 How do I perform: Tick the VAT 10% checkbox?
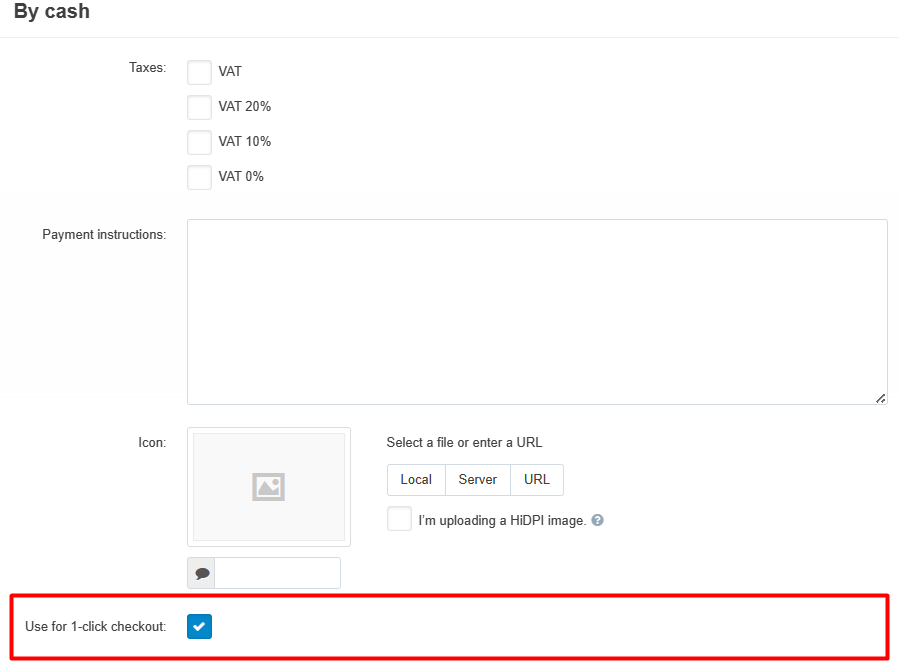(x=199, y=142)
